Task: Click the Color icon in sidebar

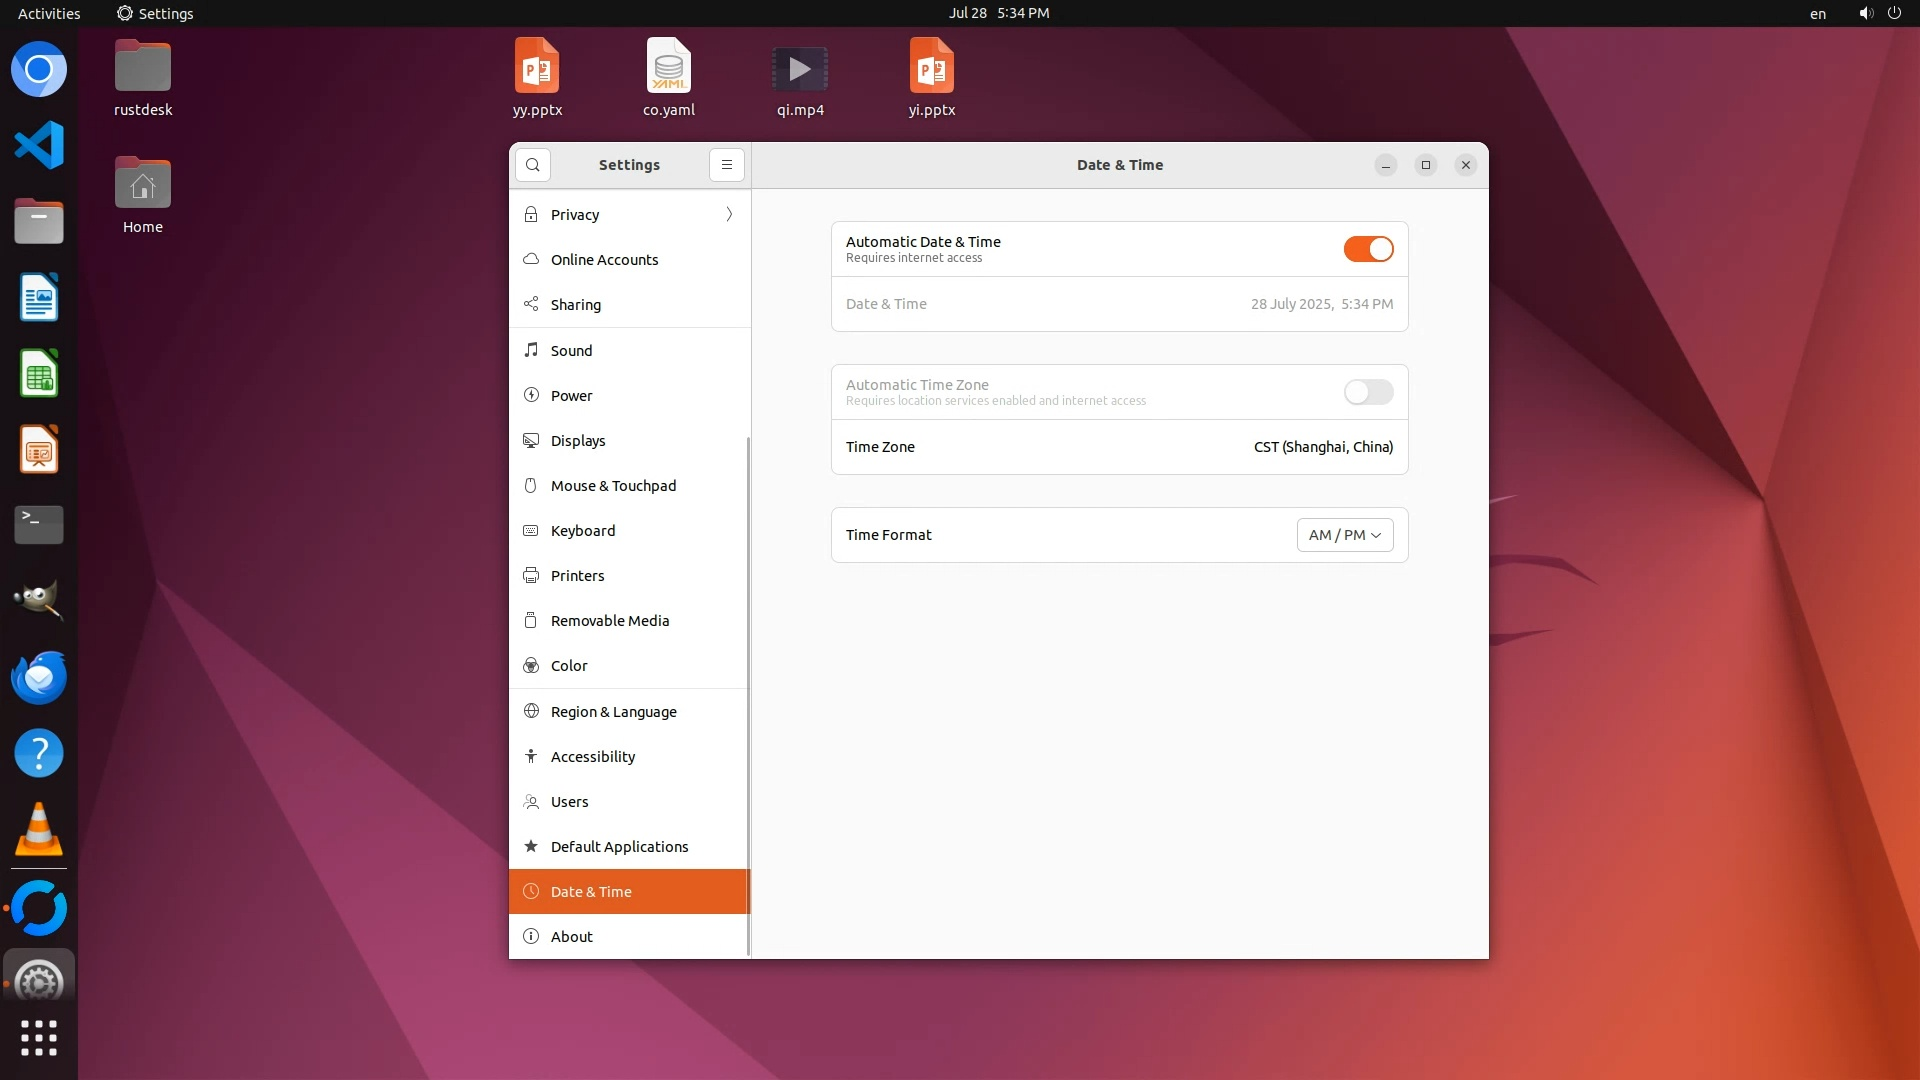Action: (531, 666)
